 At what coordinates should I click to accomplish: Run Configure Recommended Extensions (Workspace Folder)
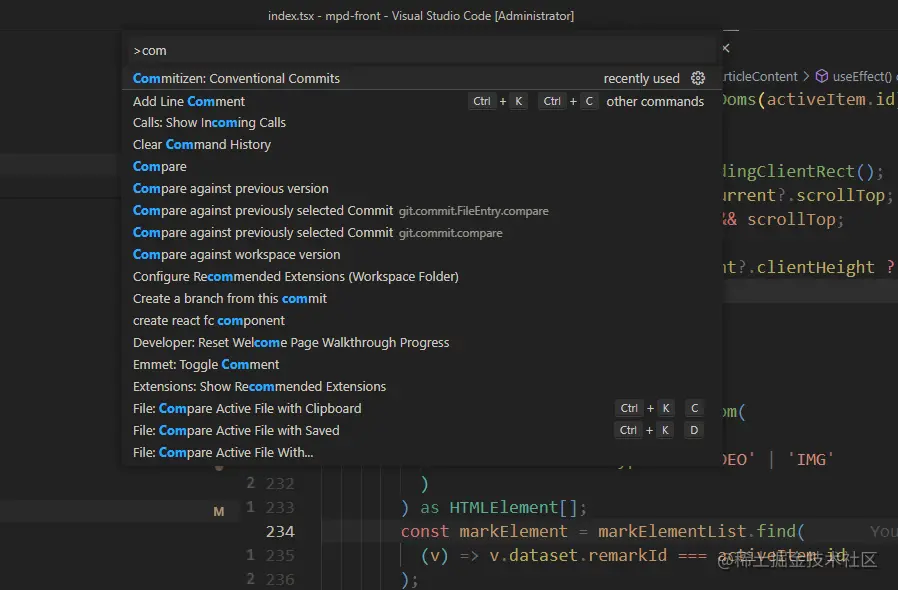tap(296, 277)
